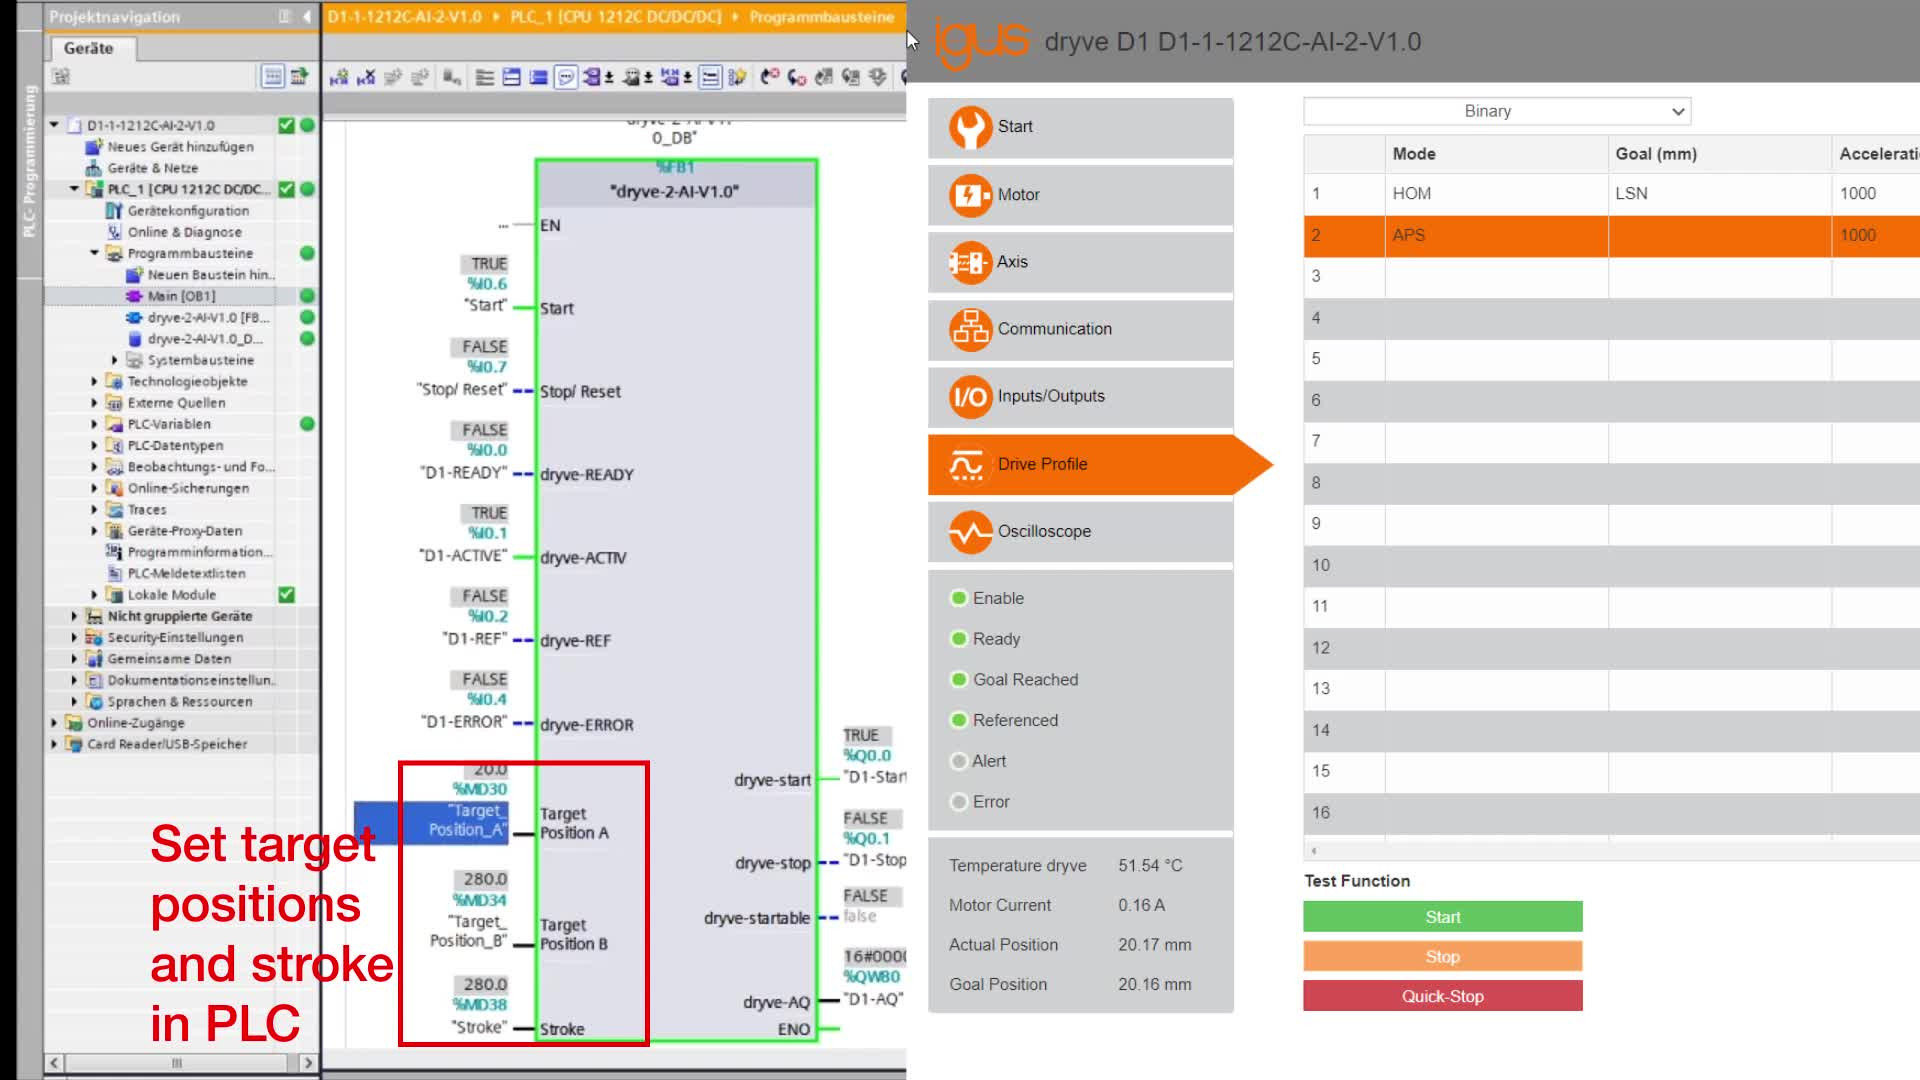Select dryve-2-AI-V1.0 [FB] block in tree
The height and width of the screenshot is (1080, 1920).
209,317
